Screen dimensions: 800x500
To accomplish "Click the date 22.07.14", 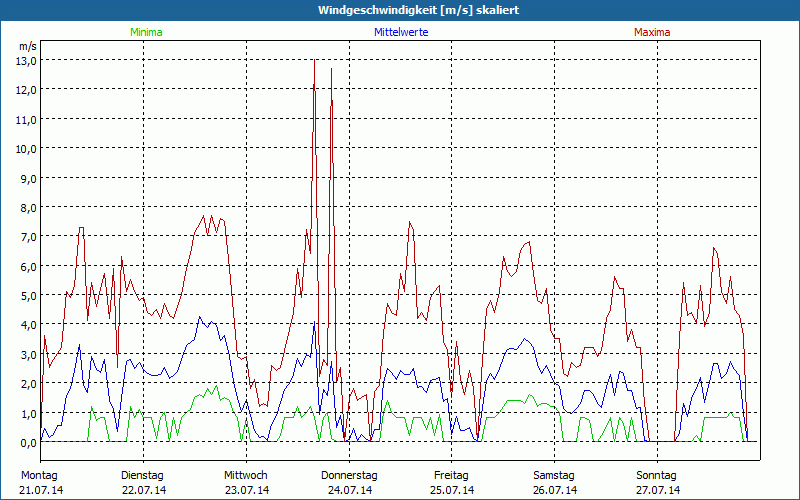I will 144,491.
